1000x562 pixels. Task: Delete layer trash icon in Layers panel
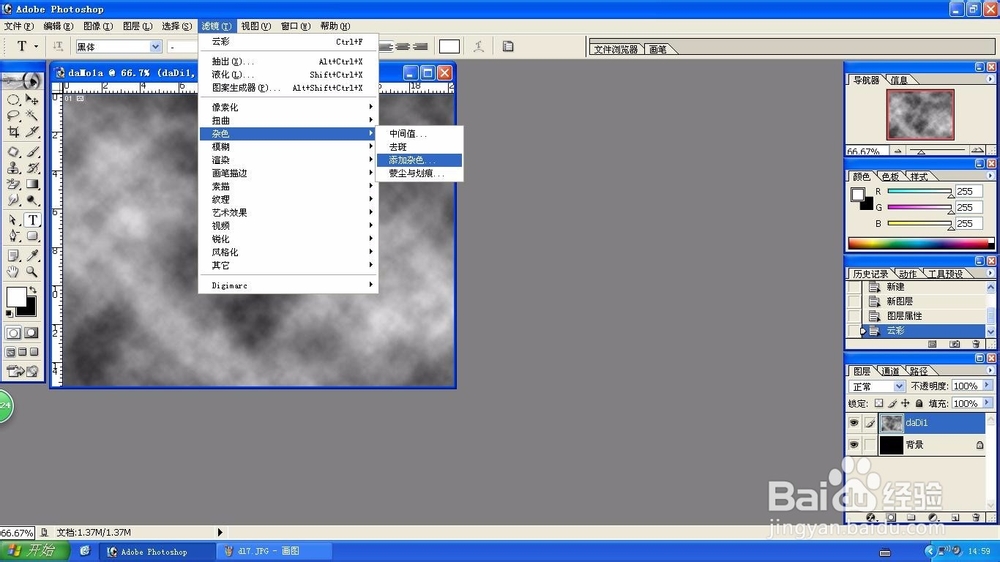[x=976, y=517]
